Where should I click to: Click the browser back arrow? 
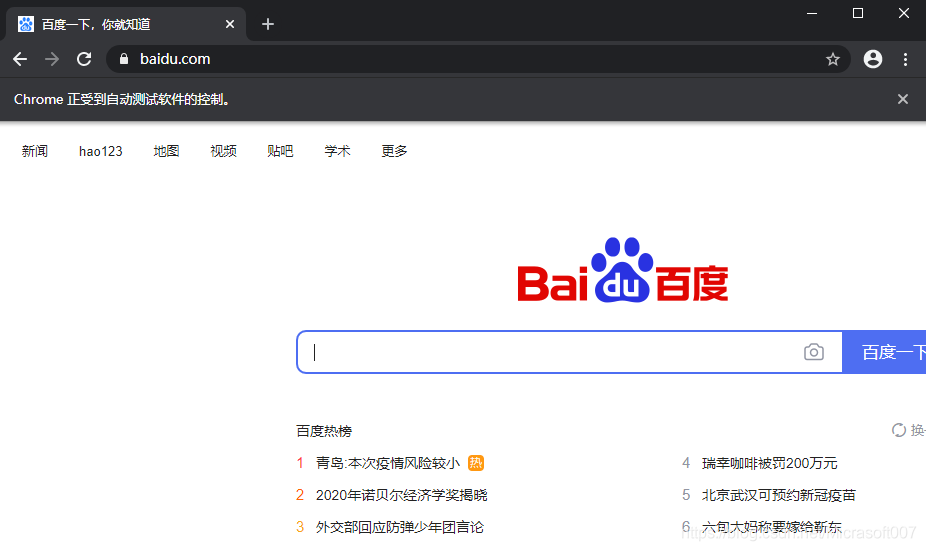tap(20, 59)
